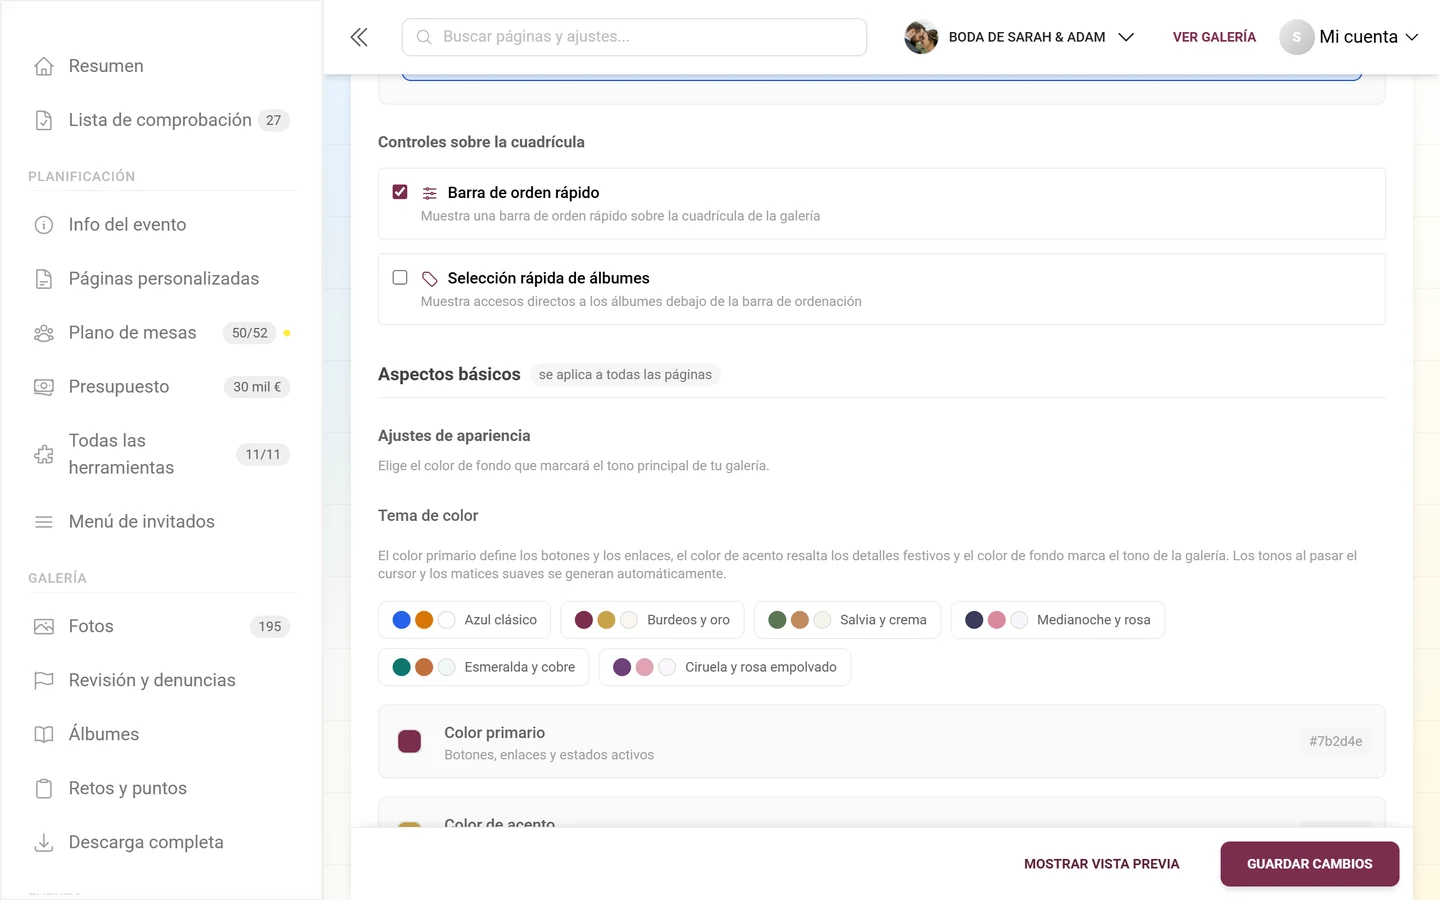
Task: Apply the Salvia y crema theme
Action: click(x=847, y=620)
